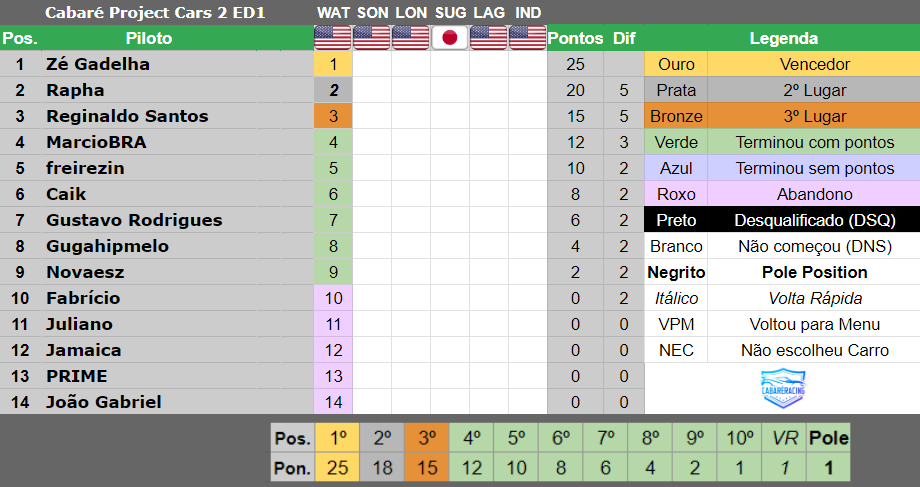
Task: Click the gold Ouro legend swatch
Action: [676, 64]
